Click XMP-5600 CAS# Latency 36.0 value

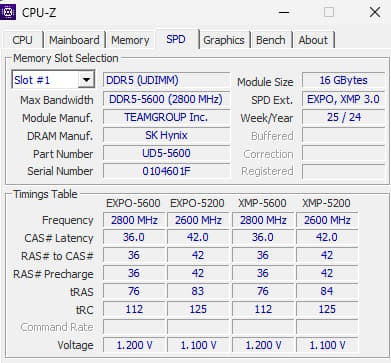pos(263,237)
